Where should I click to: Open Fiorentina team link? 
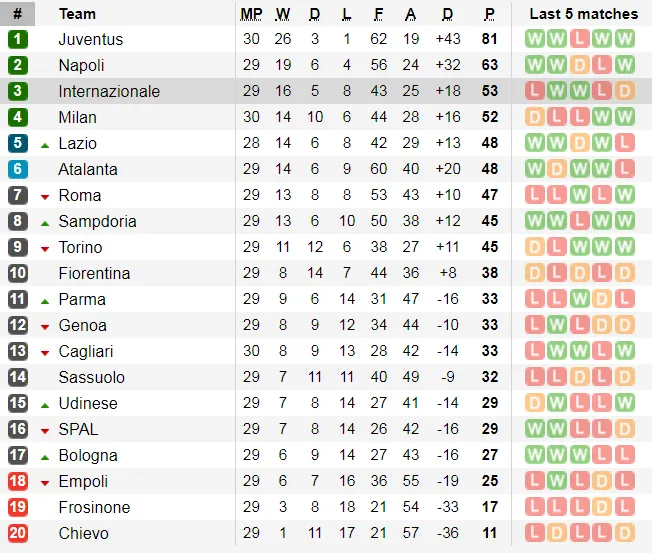pos(94,273)
